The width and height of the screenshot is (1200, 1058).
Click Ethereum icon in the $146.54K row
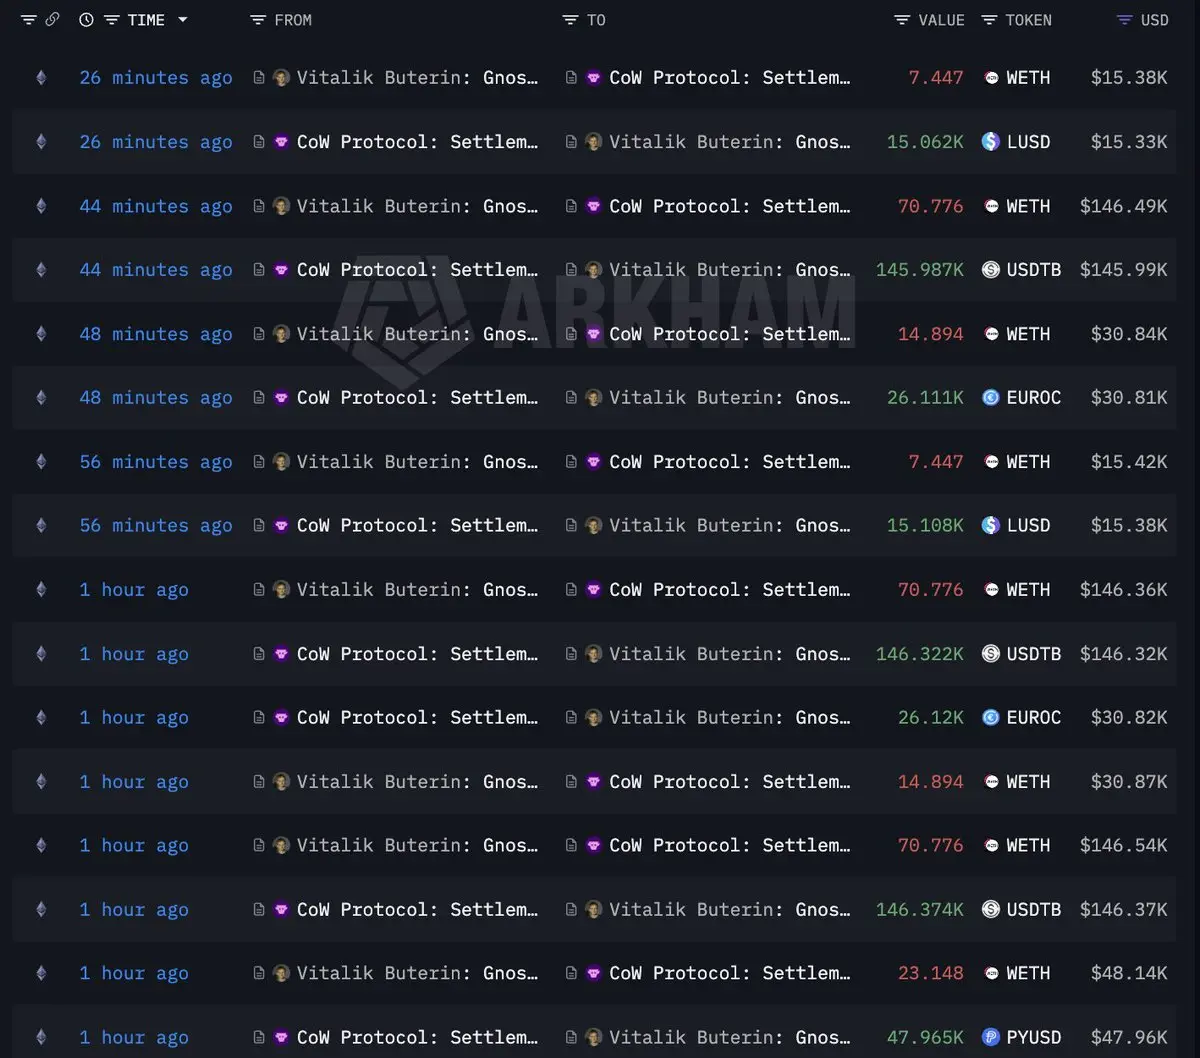click(x=41, y=845)
